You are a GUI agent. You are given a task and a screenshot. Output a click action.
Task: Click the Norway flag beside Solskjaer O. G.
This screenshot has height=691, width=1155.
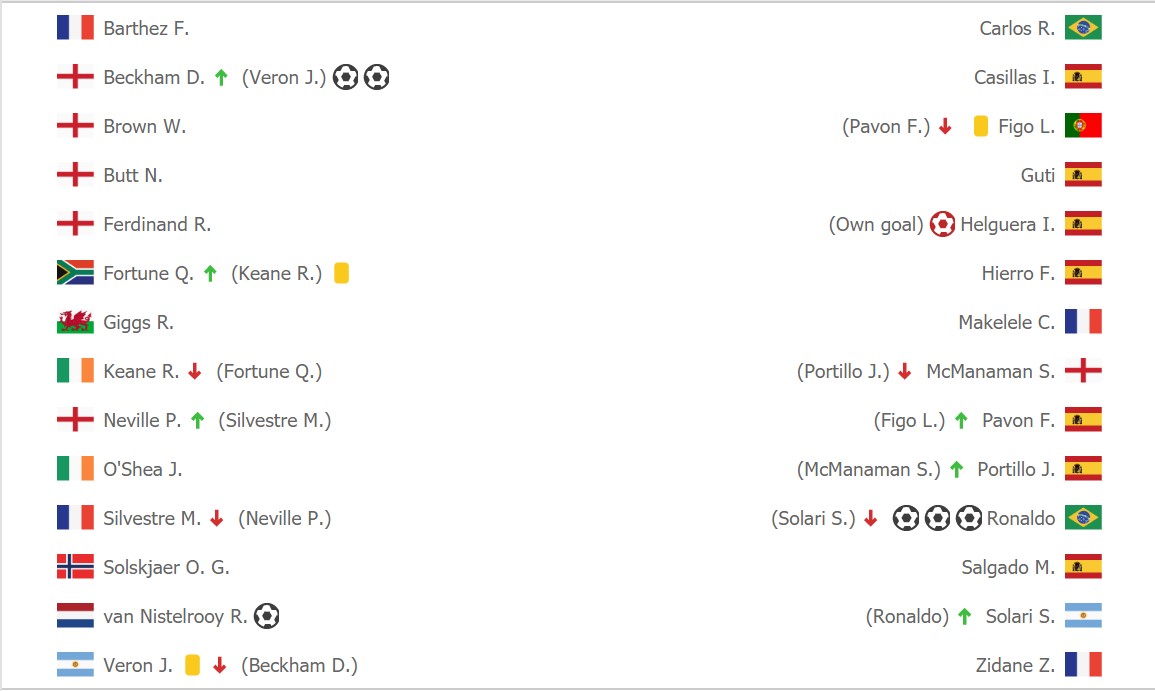pos(75,567)
